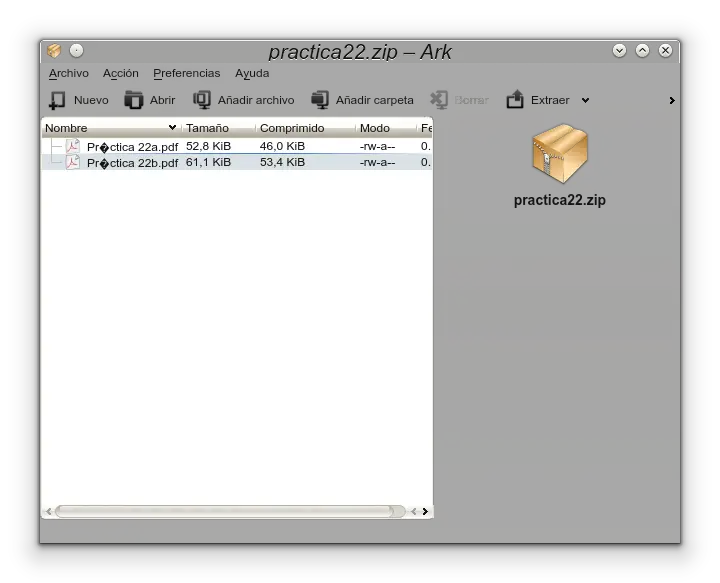This screenshot has height=583, width=720.
Task: Click the 46,0 KiB compressed cell
Action: coord(282,146)
